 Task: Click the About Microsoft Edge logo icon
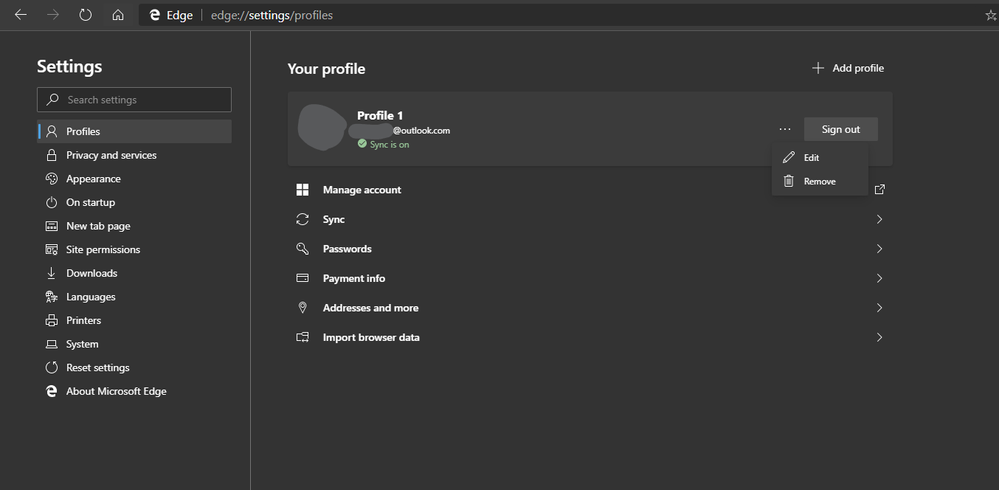point(52,391)
